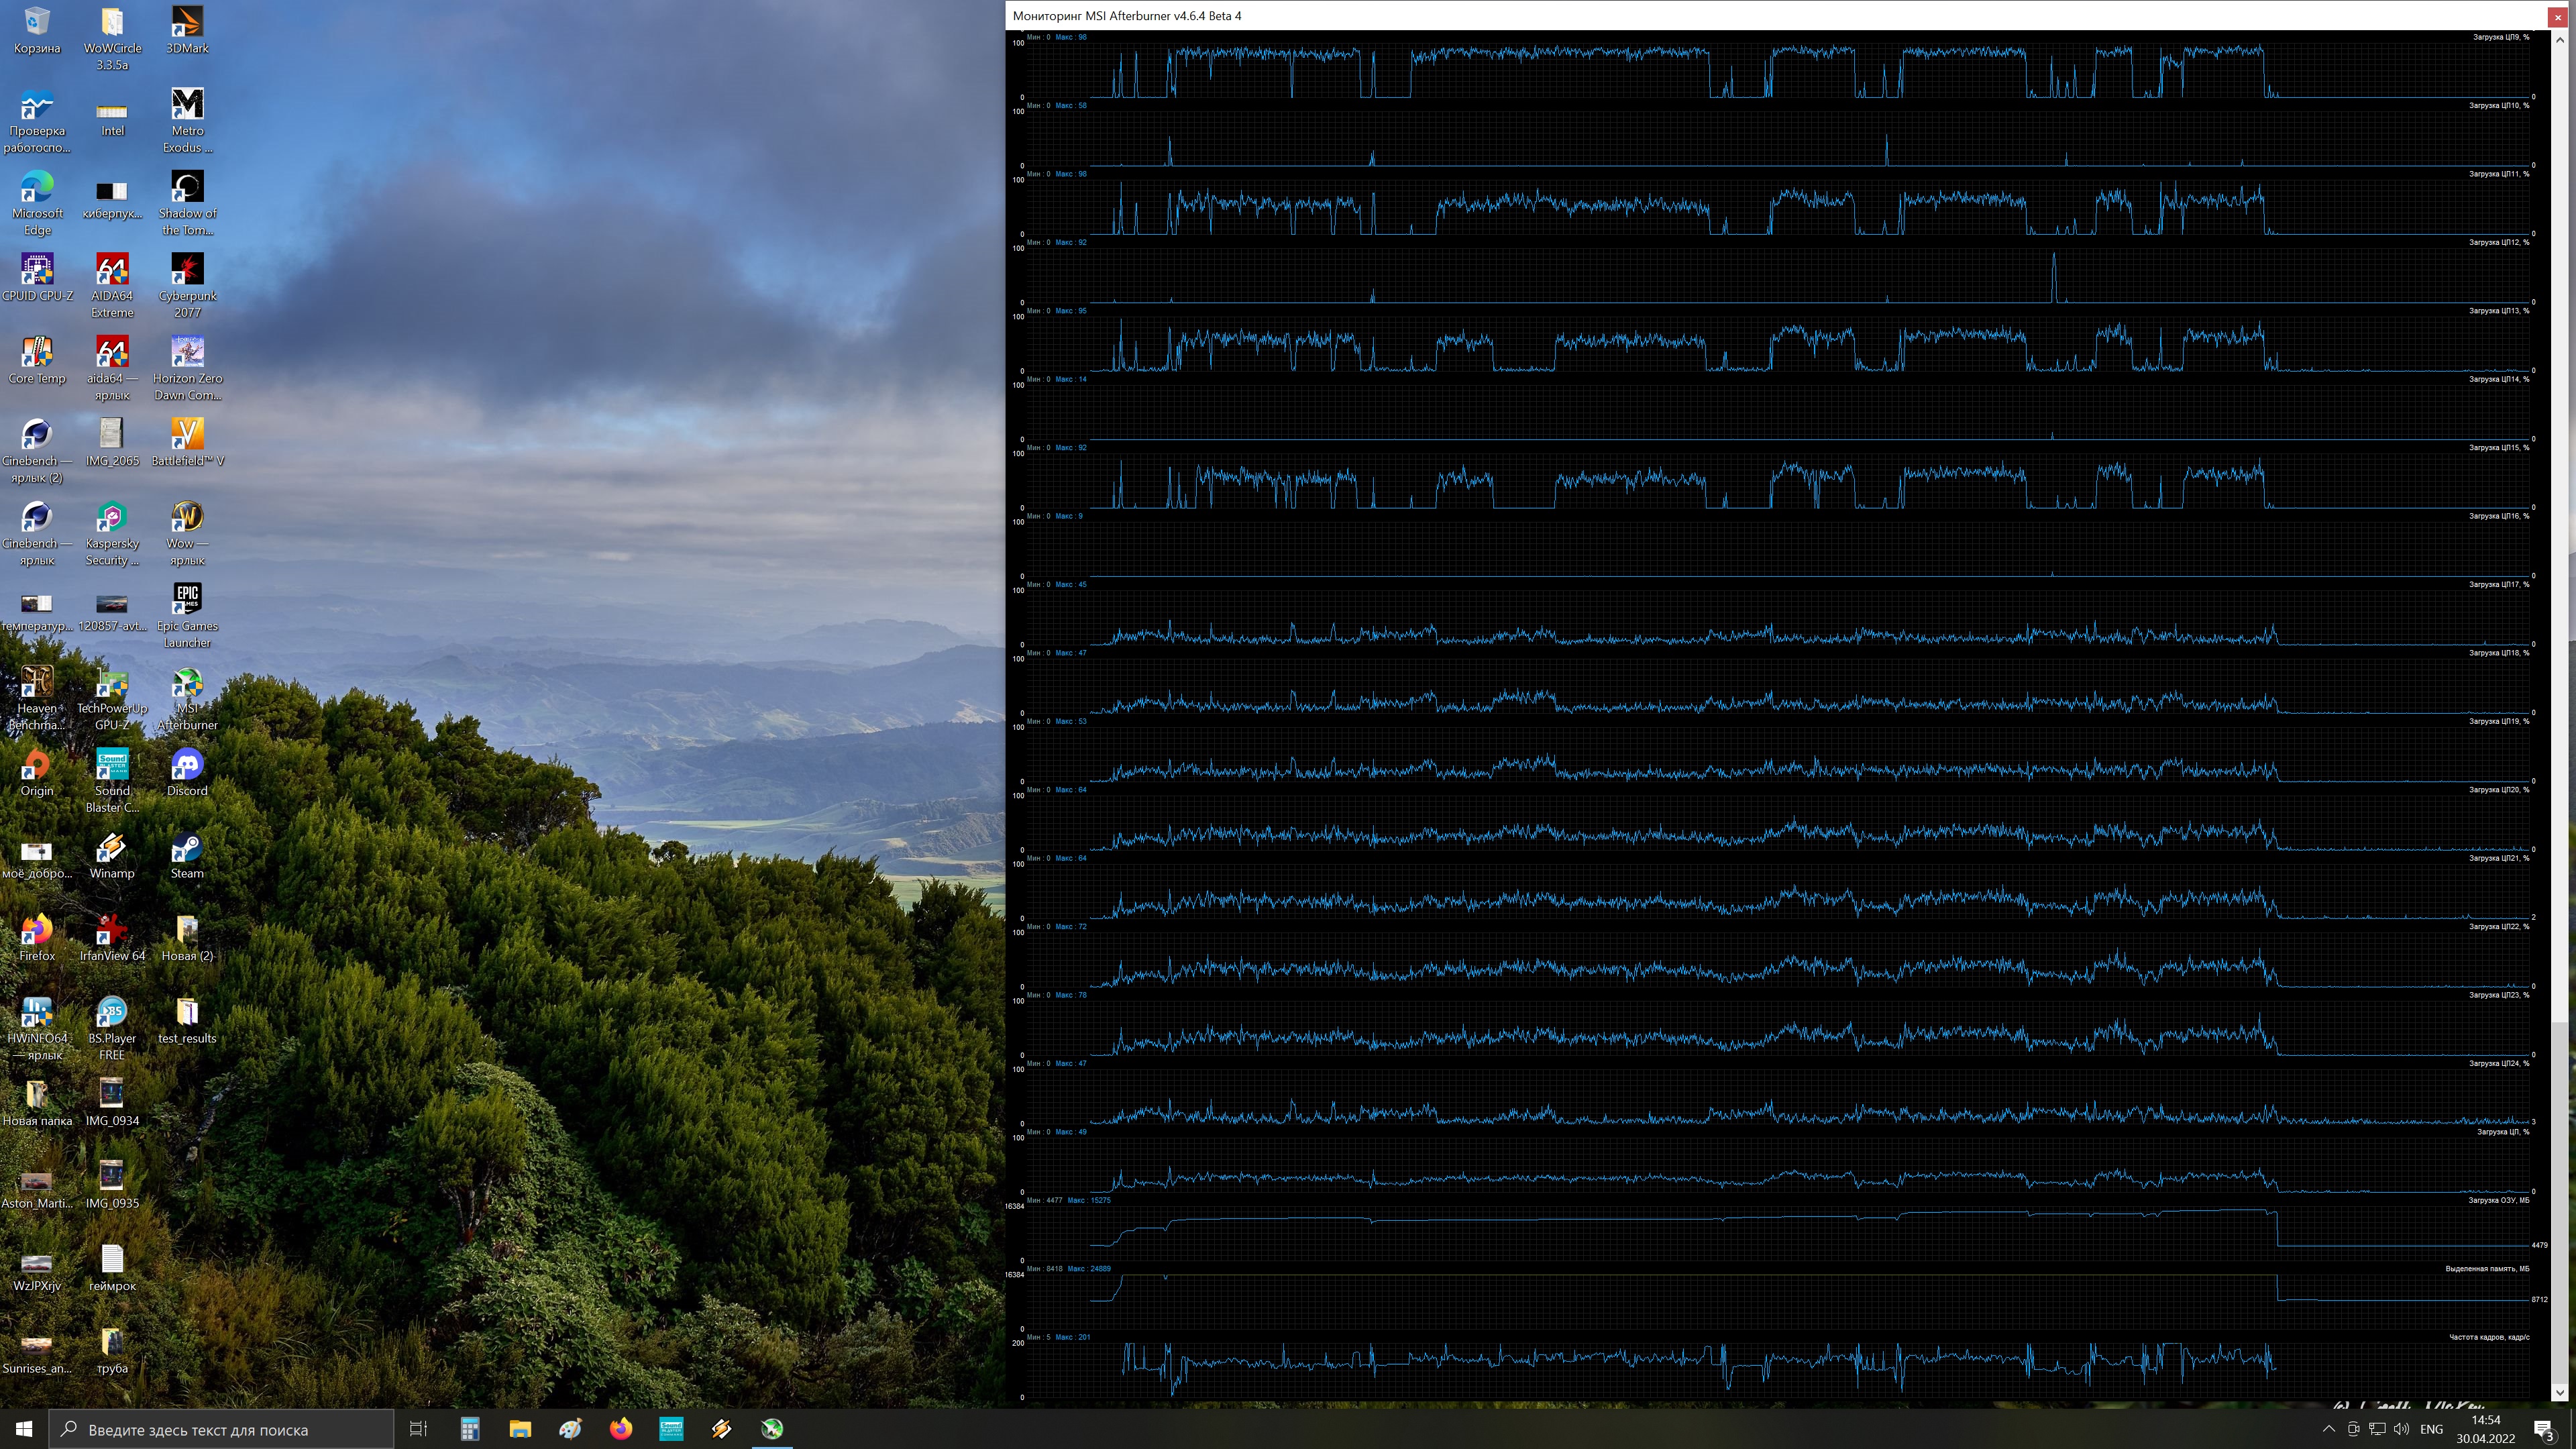
Task: Expand the hidden system tray icons chevron
Action: coord(2328,1429)
